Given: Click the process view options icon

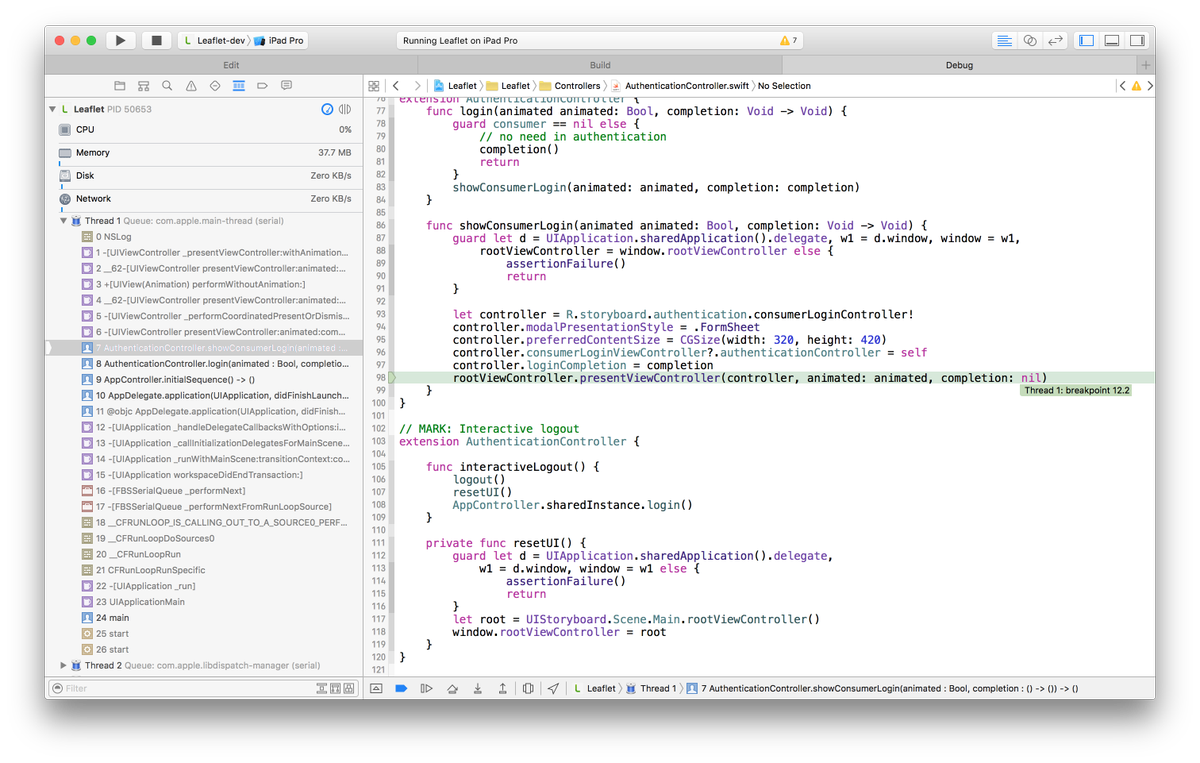Looking at the screenshot, I should tap(345, 109).
